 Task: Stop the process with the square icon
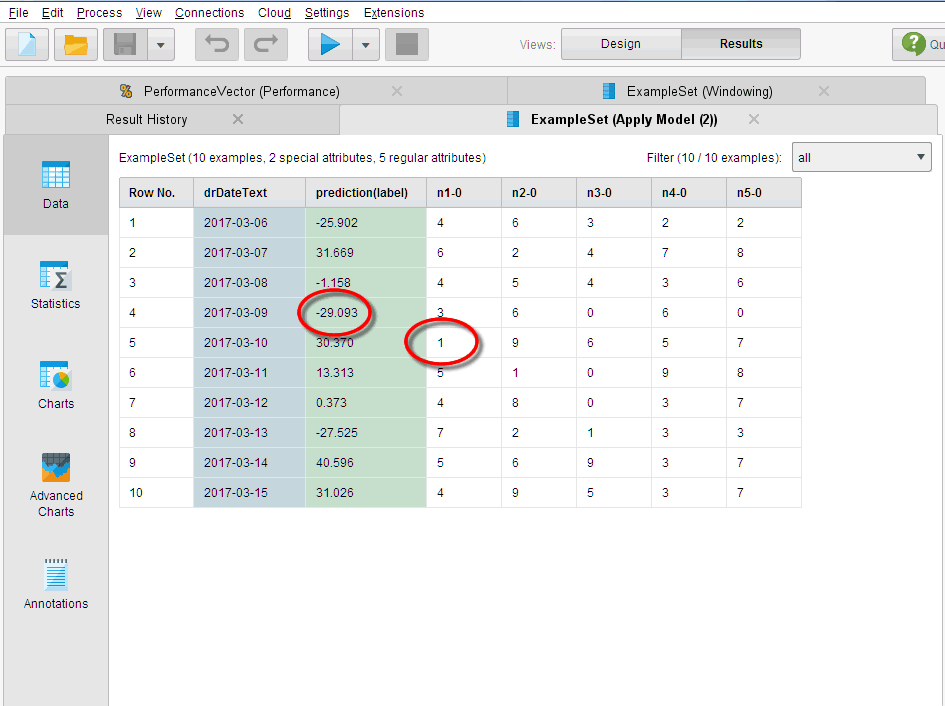[407, 44]
